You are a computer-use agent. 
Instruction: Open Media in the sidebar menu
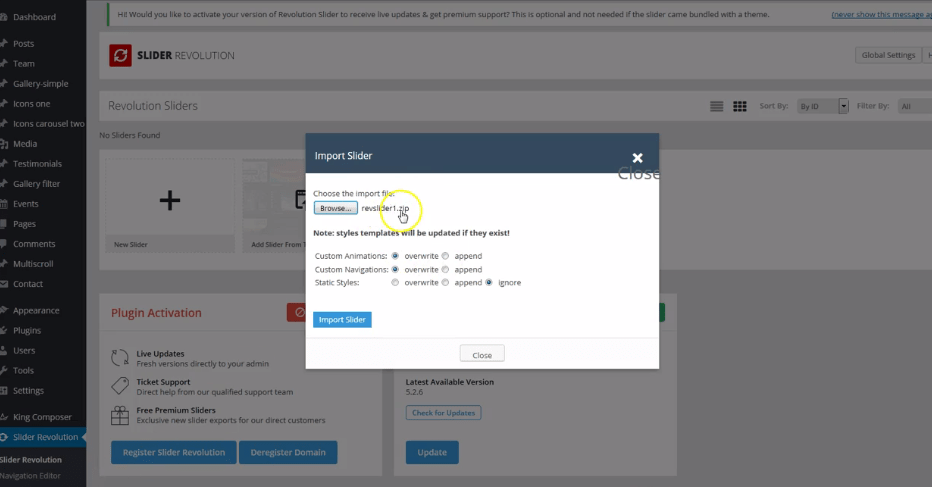pyautogui.click(x=25, y=144)
